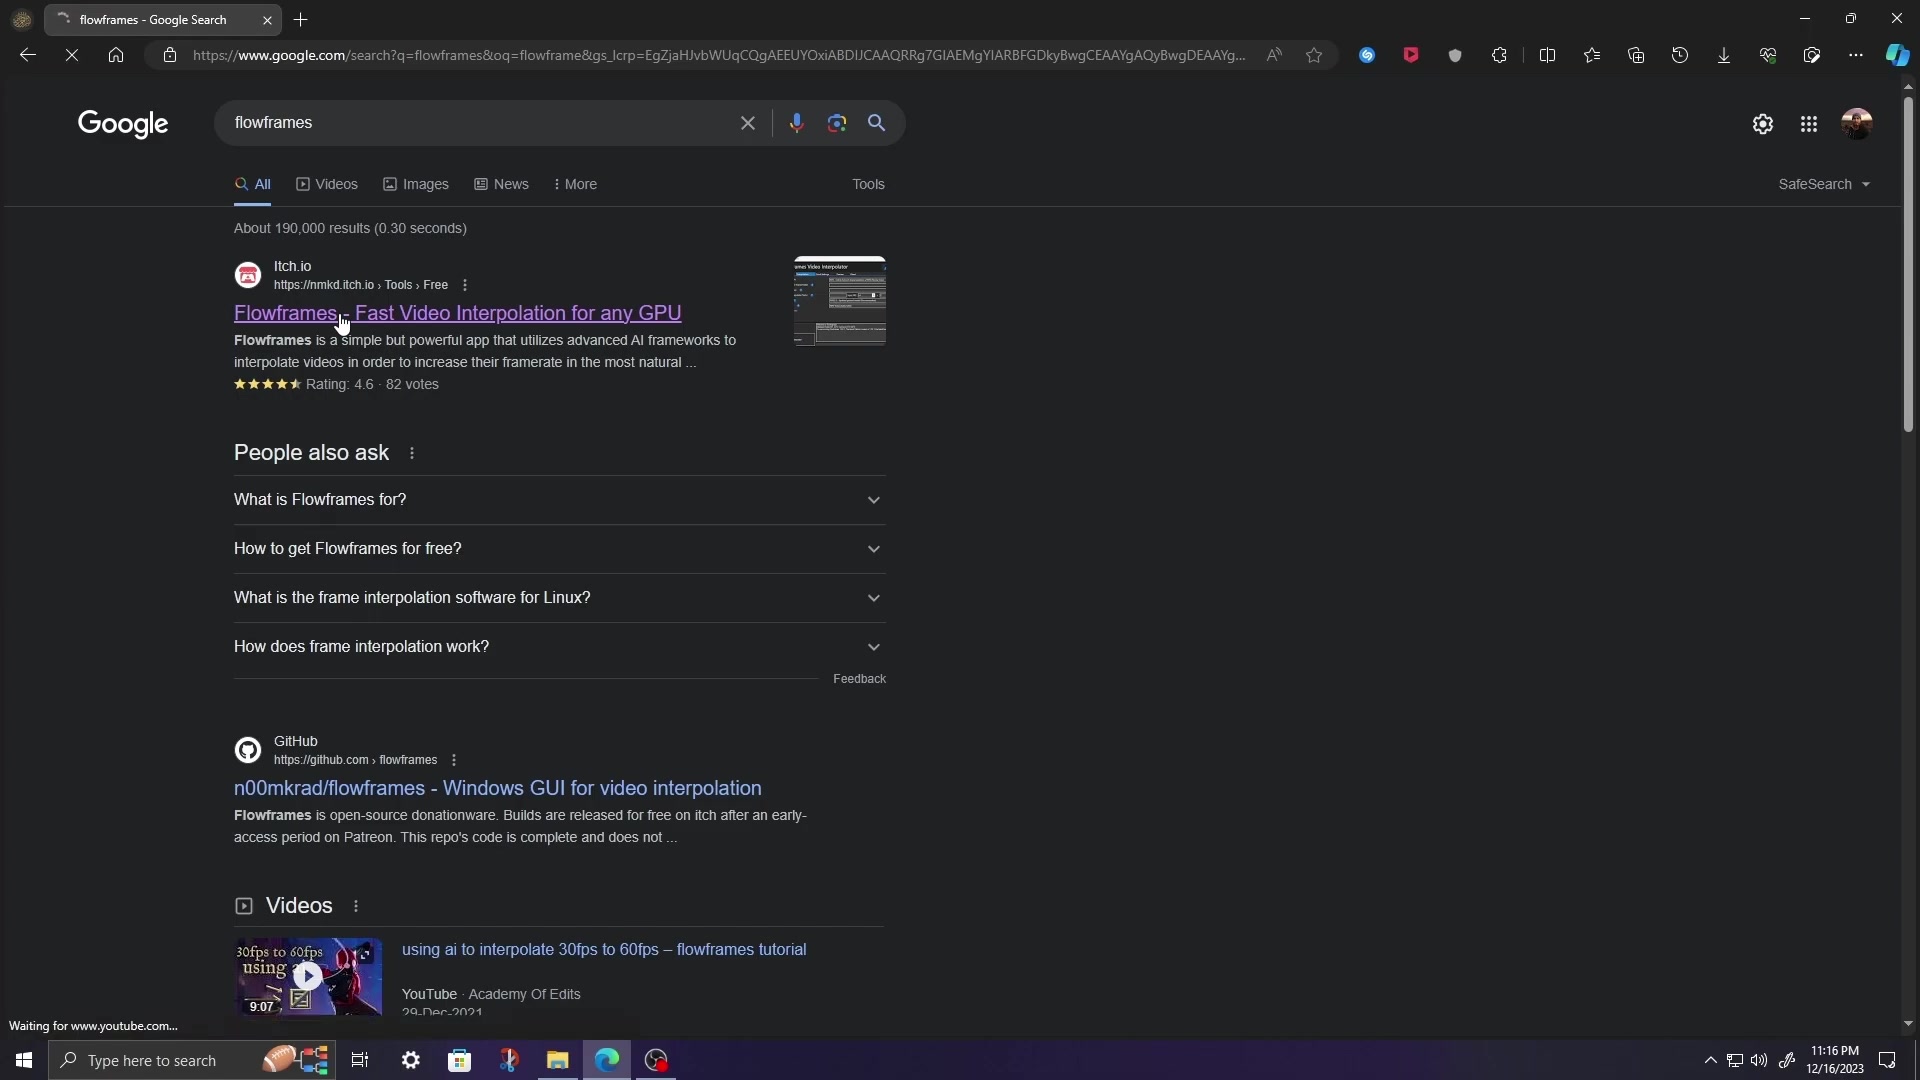This screenshot has width=1920, height=1080.
Task: Switch to Videos search tab
Action: [x=327, y=184]
